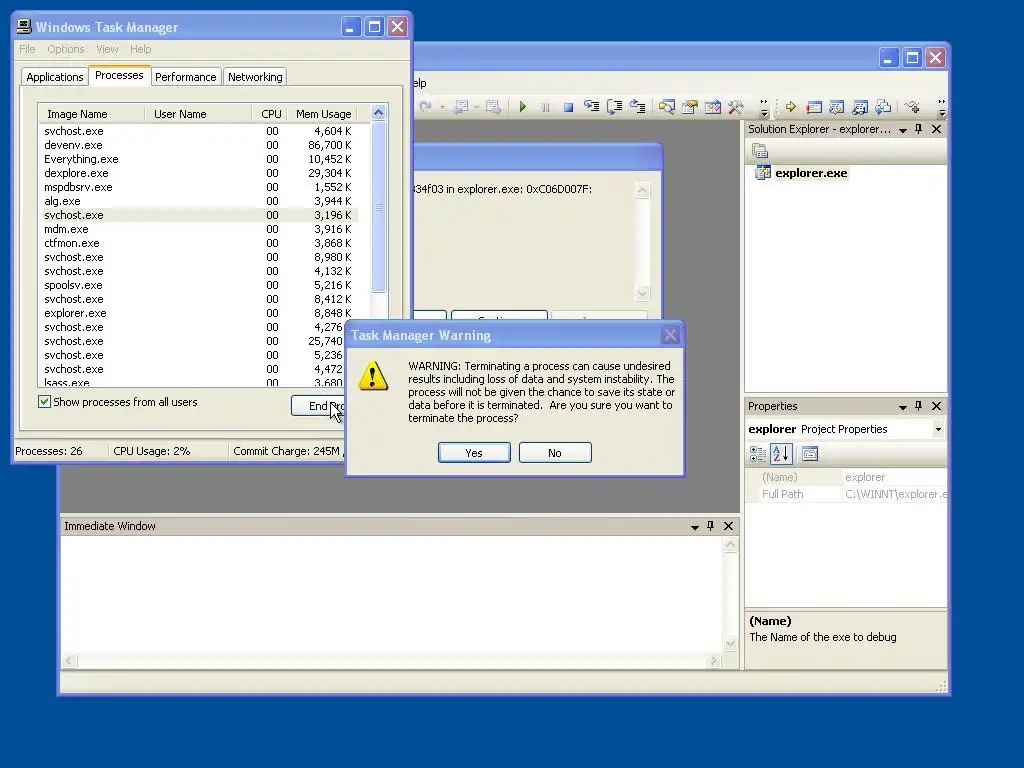
Task: Switch to the Networking tab
Action: click(x=255, y=77)
